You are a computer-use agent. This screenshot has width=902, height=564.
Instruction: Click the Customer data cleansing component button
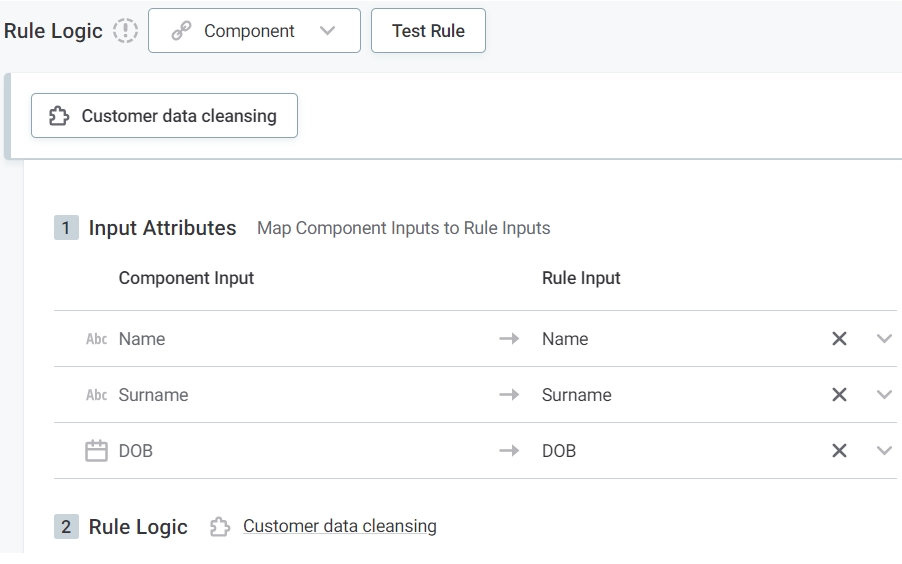(164, 116)
